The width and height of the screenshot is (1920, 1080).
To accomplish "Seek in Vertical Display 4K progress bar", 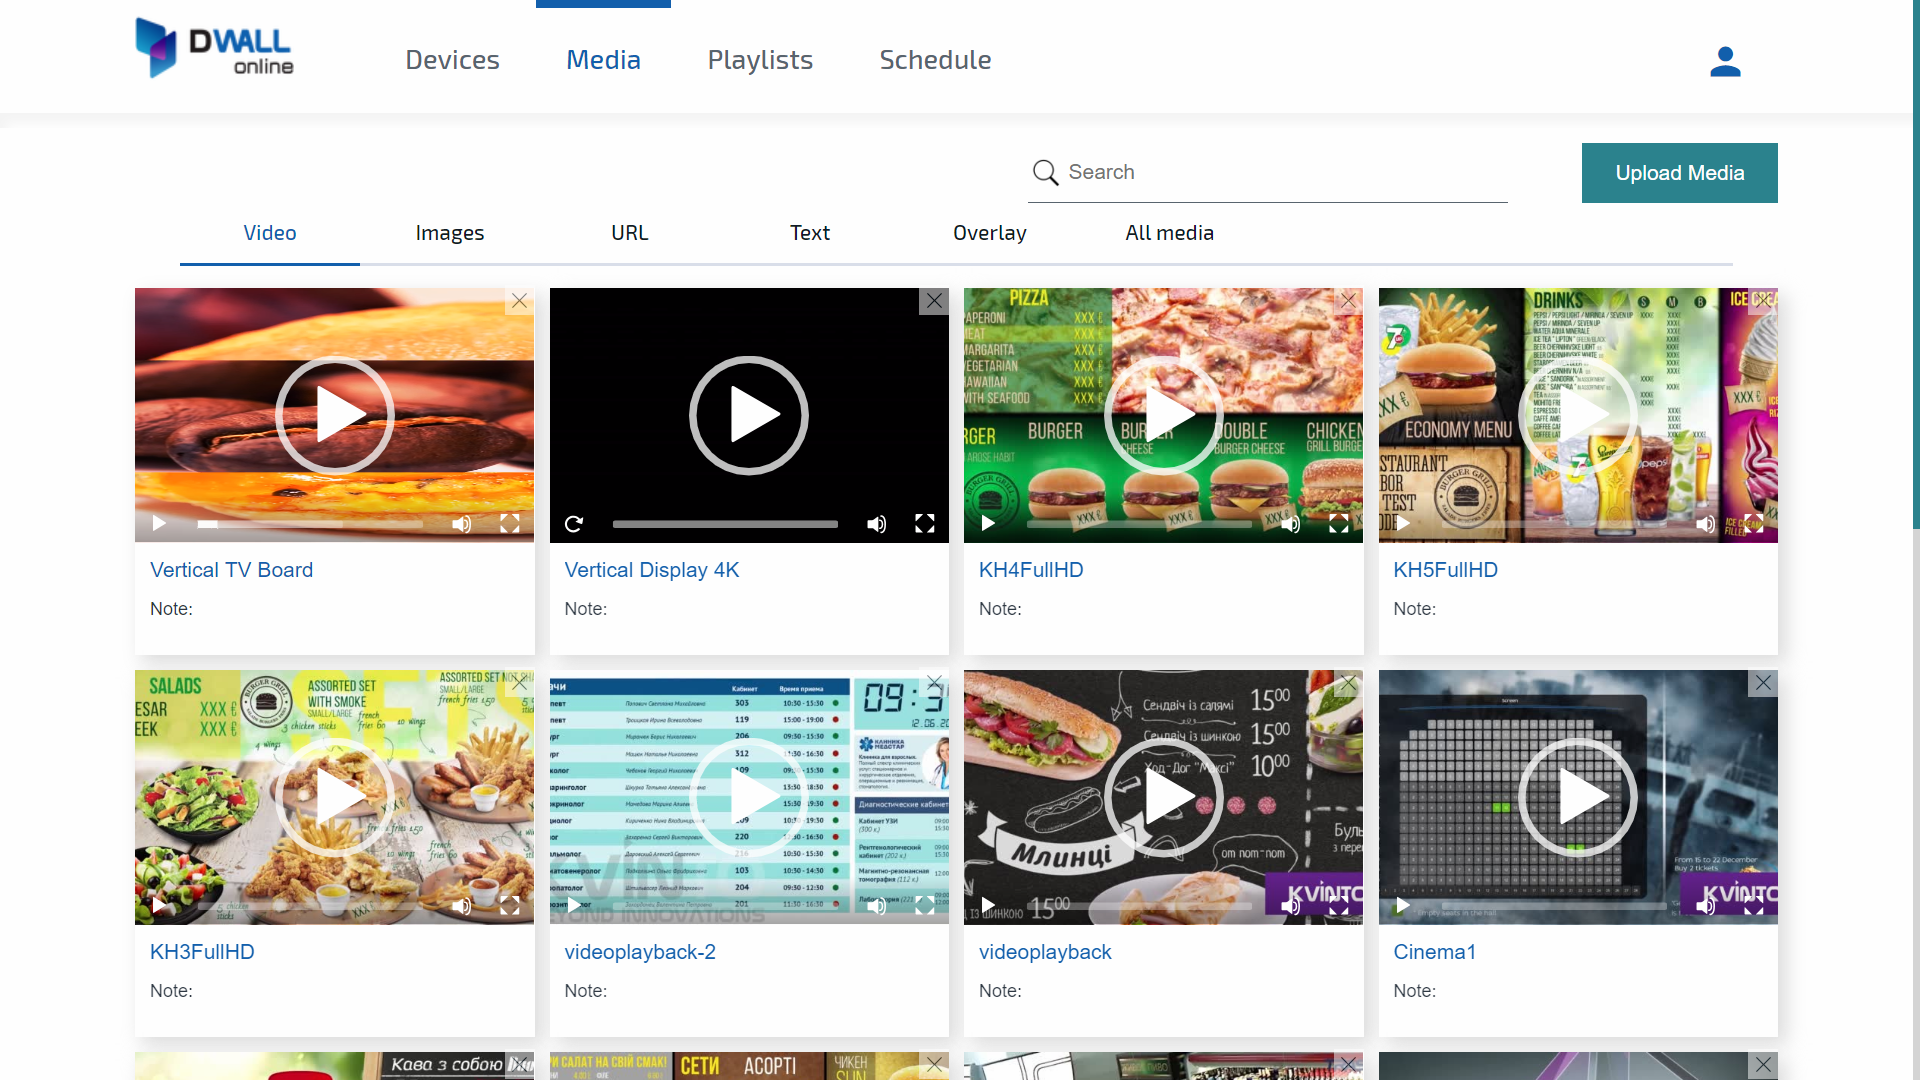I will [725, 524].
